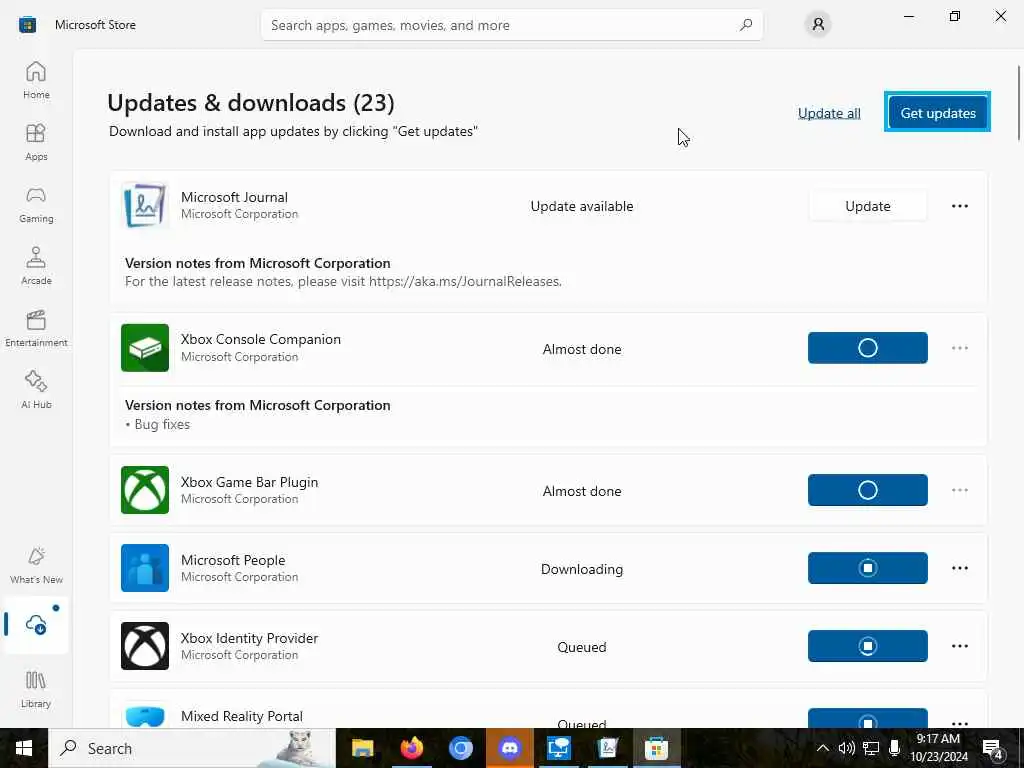This screenshot has height=768, width=1024.
Task: Click the vertical scrollbar thumb
Action: click(1019, 102)
